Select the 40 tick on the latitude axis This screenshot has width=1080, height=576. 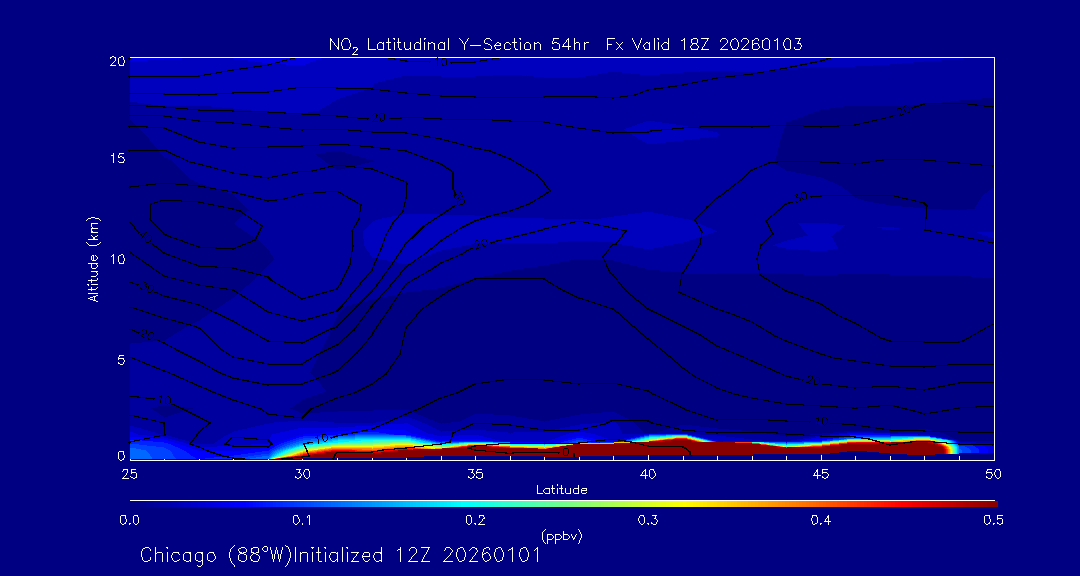(648, 473)
